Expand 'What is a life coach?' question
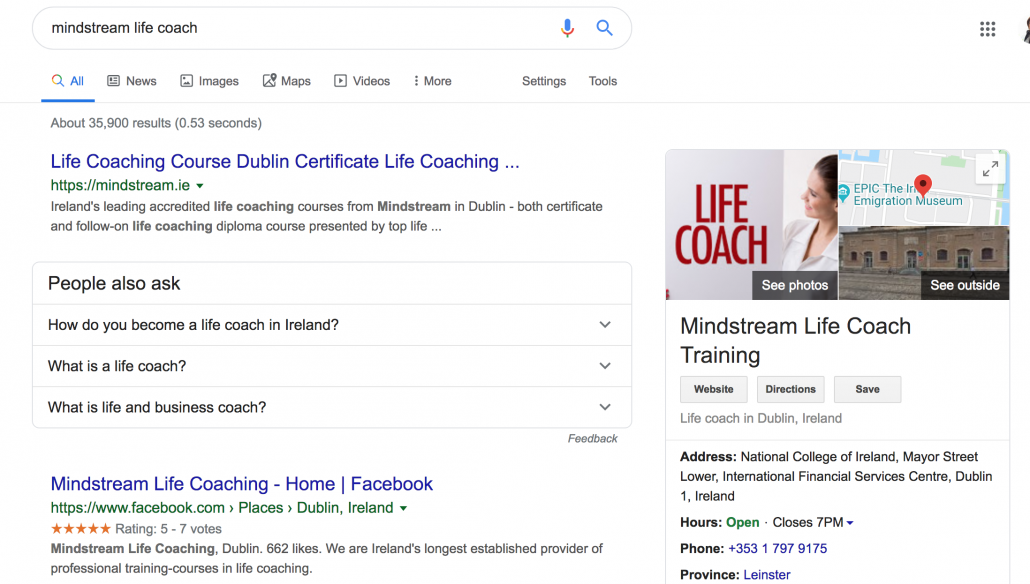The height and width of the screenshot is (584, 1030). (x=332, y=366)
